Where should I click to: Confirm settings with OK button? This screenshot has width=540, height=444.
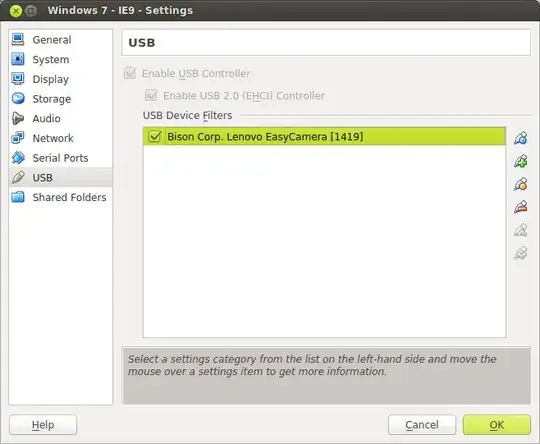(x=497, y=424)
